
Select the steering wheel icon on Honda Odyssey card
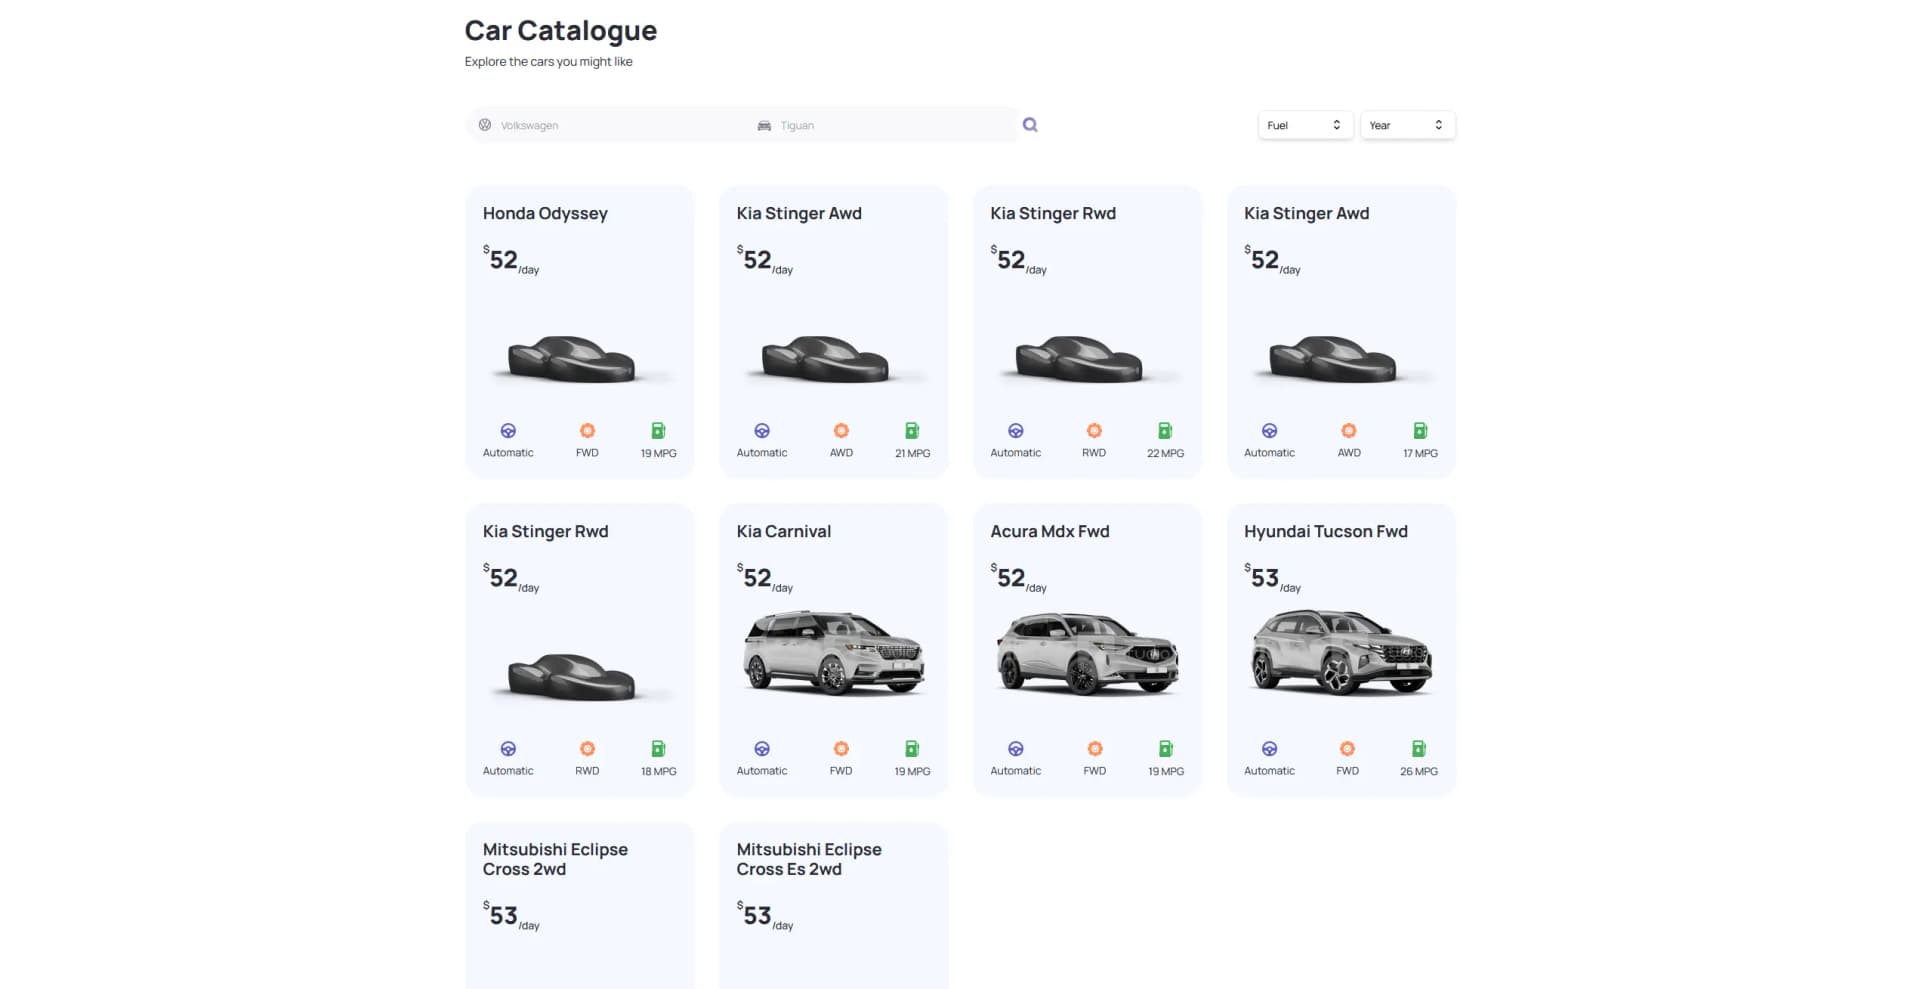point(508,430)
